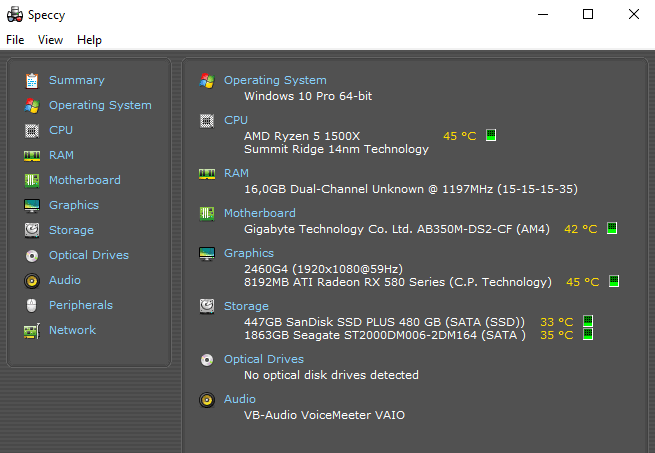Click the SanDisk SSD temperature indicator icon

coord(588,321)
